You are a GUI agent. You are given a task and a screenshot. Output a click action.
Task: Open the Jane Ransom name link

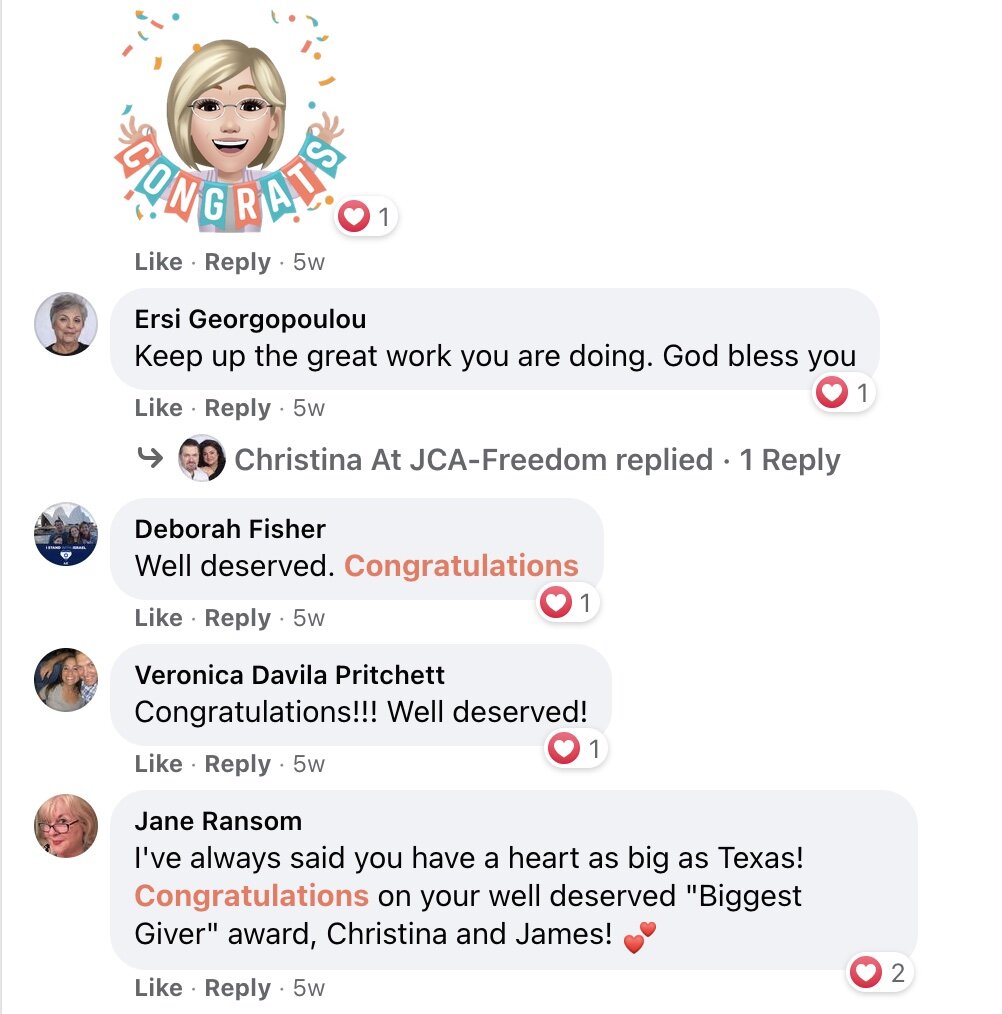pos(218,821)
